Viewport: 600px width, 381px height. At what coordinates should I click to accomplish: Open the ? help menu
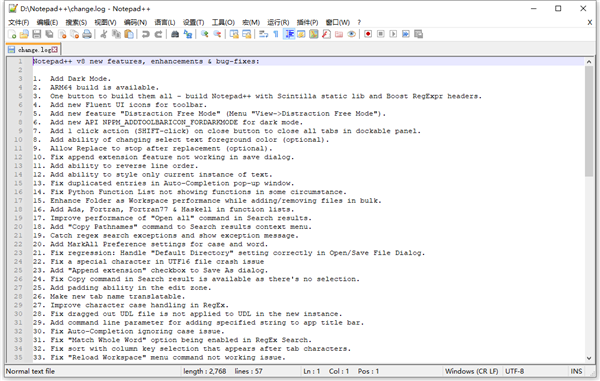tap(359, 23)
